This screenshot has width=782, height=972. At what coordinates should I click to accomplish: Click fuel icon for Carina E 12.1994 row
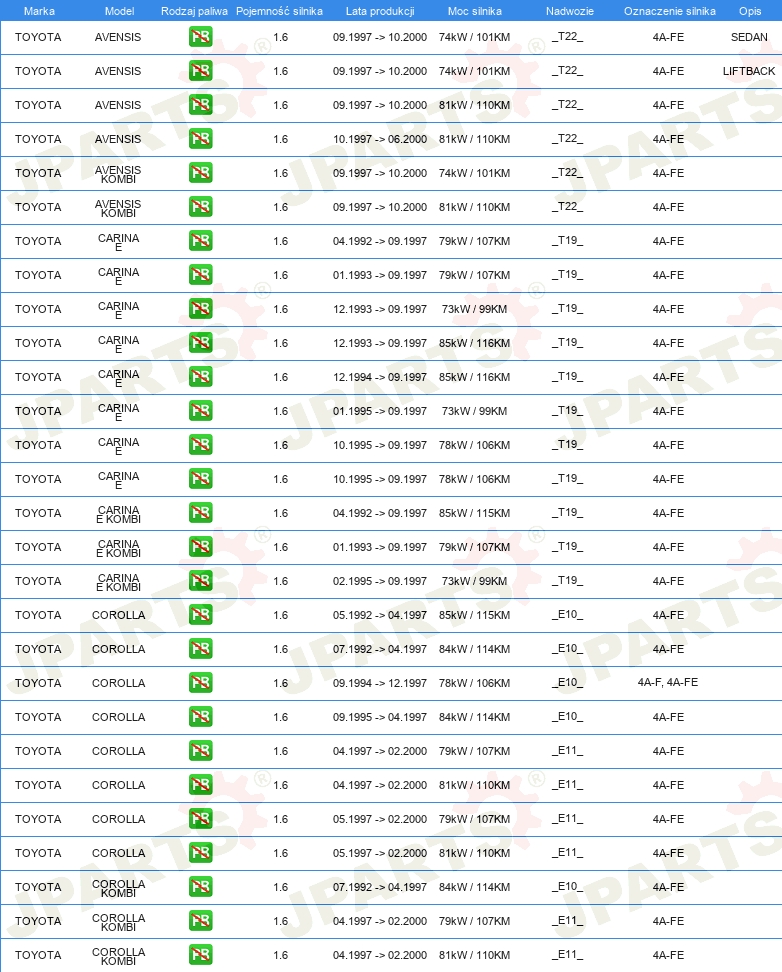200,377
